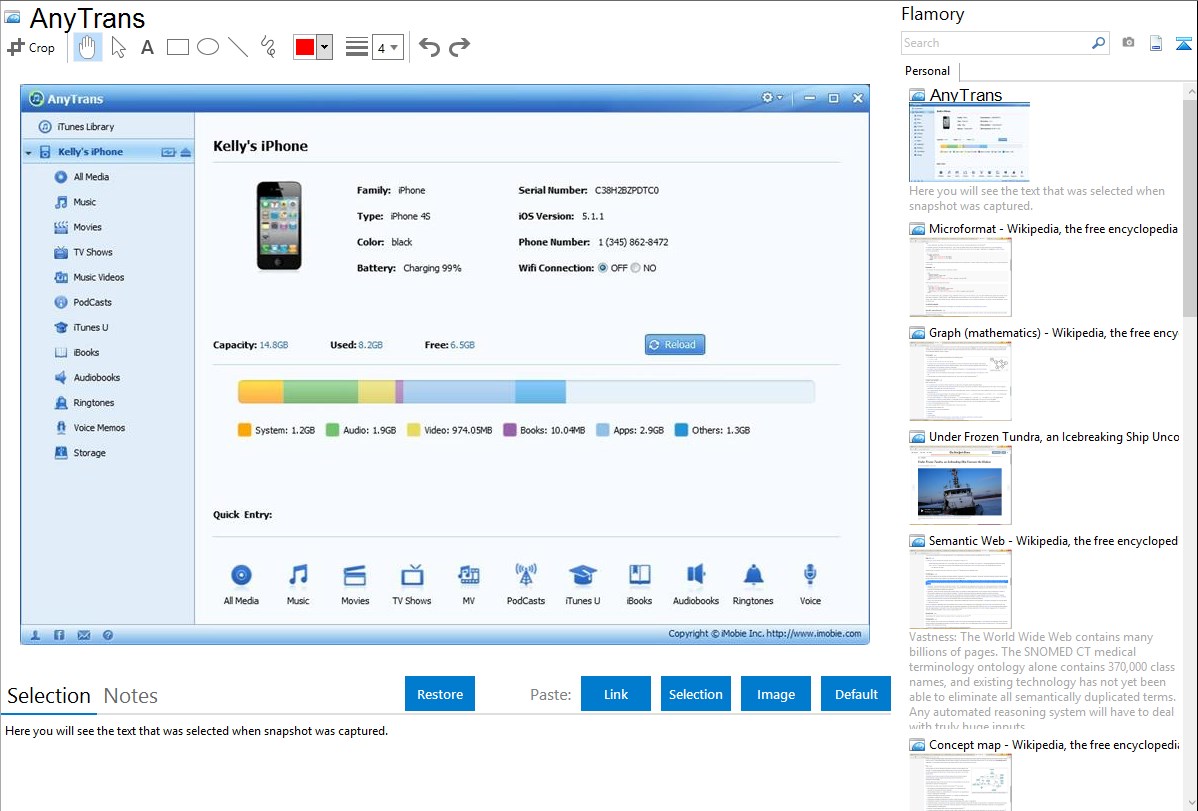Open the line width dropdown showing 4
The image size is (1198, 811).
(387, 47)
